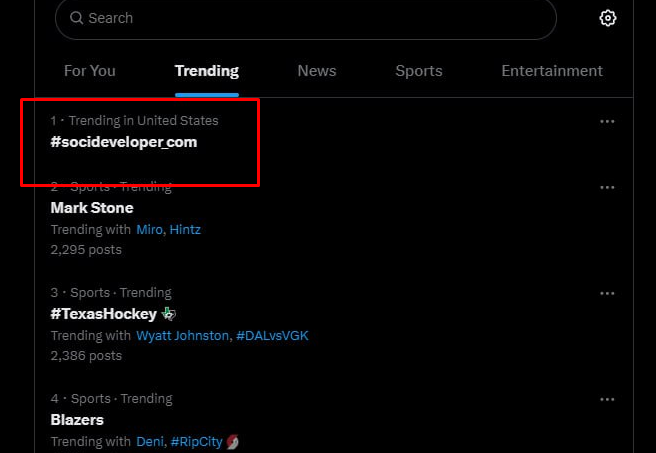The height and width of the screenshot is (453, 656).
Task: Select the Trending tab
Action: click(207, 71)
